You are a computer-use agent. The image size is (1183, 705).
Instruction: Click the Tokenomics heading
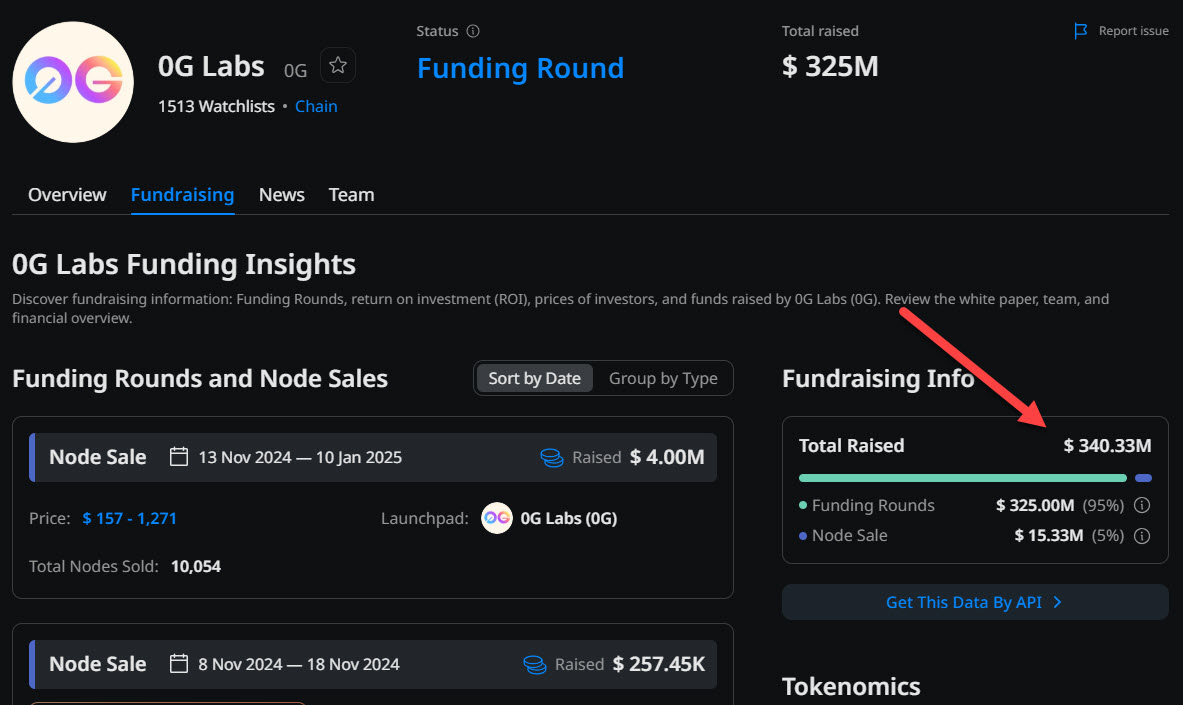(x=851, y=686)
